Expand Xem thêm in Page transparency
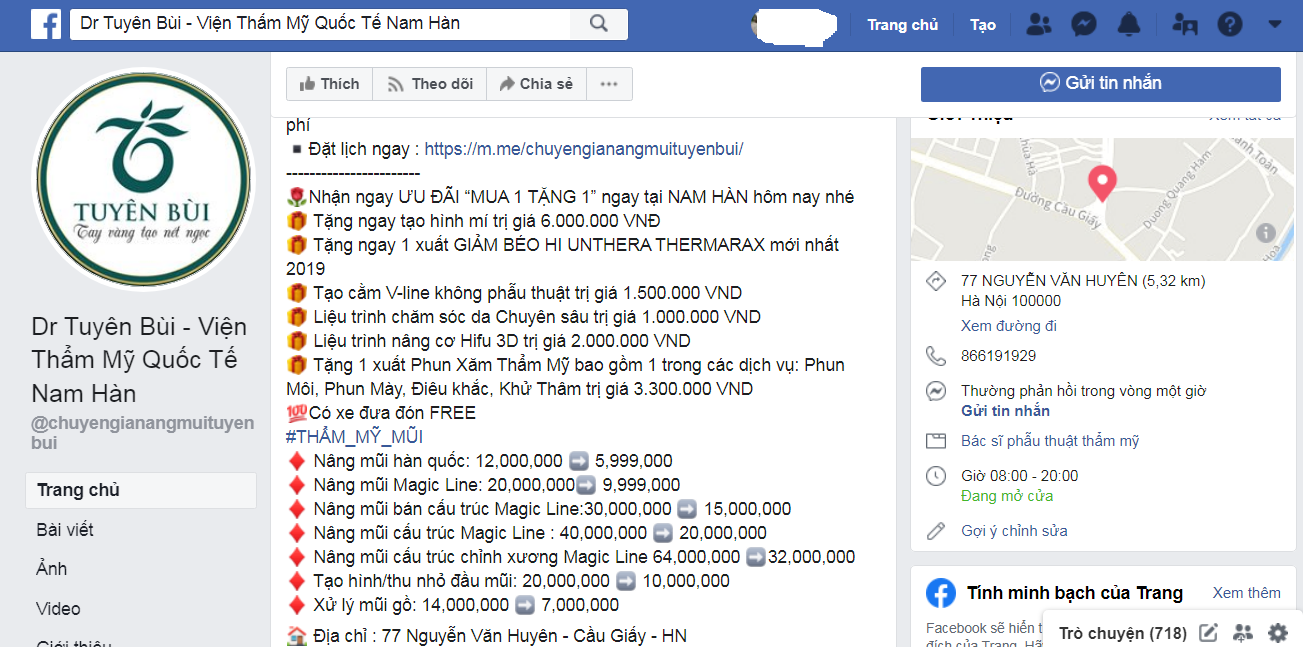This screenshot has height=647, width=1303. [x=1246, y=593]
